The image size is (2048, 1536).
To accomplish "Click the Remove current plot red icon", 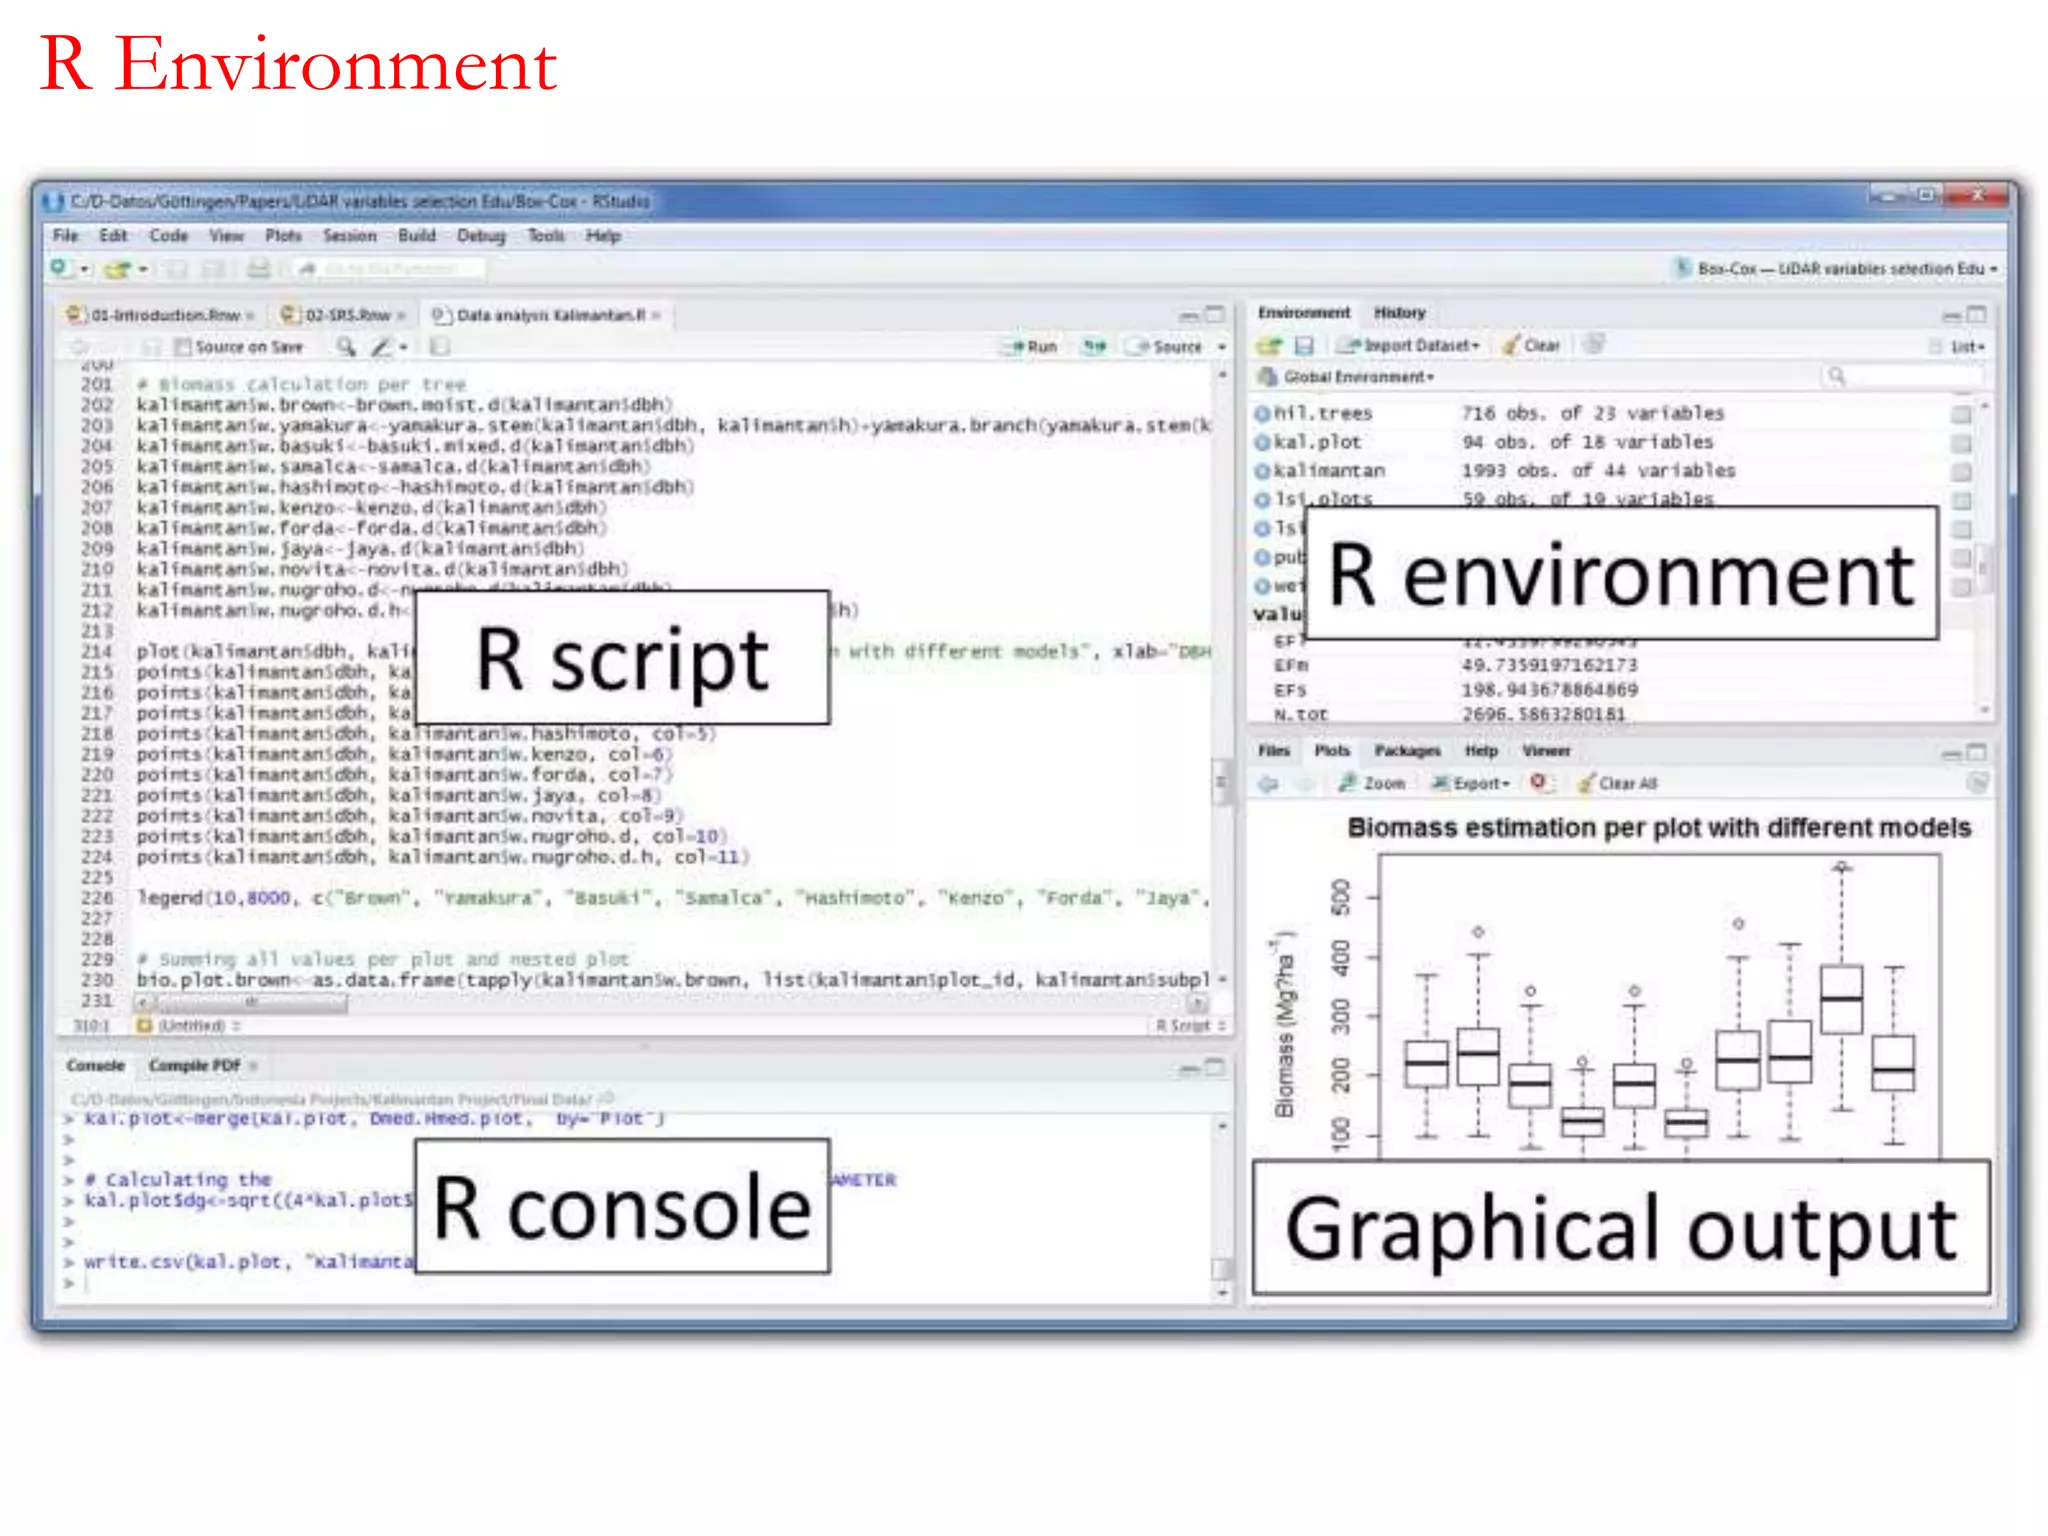I will click(1538, 782).
